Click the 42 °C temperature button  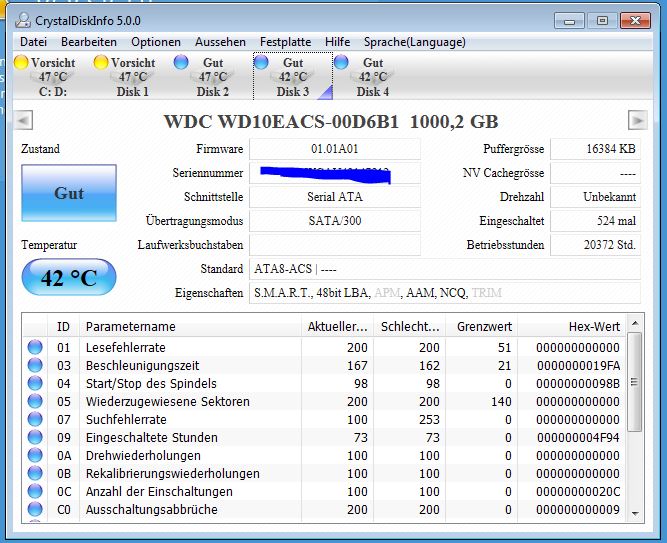click(x=69, y=277)
